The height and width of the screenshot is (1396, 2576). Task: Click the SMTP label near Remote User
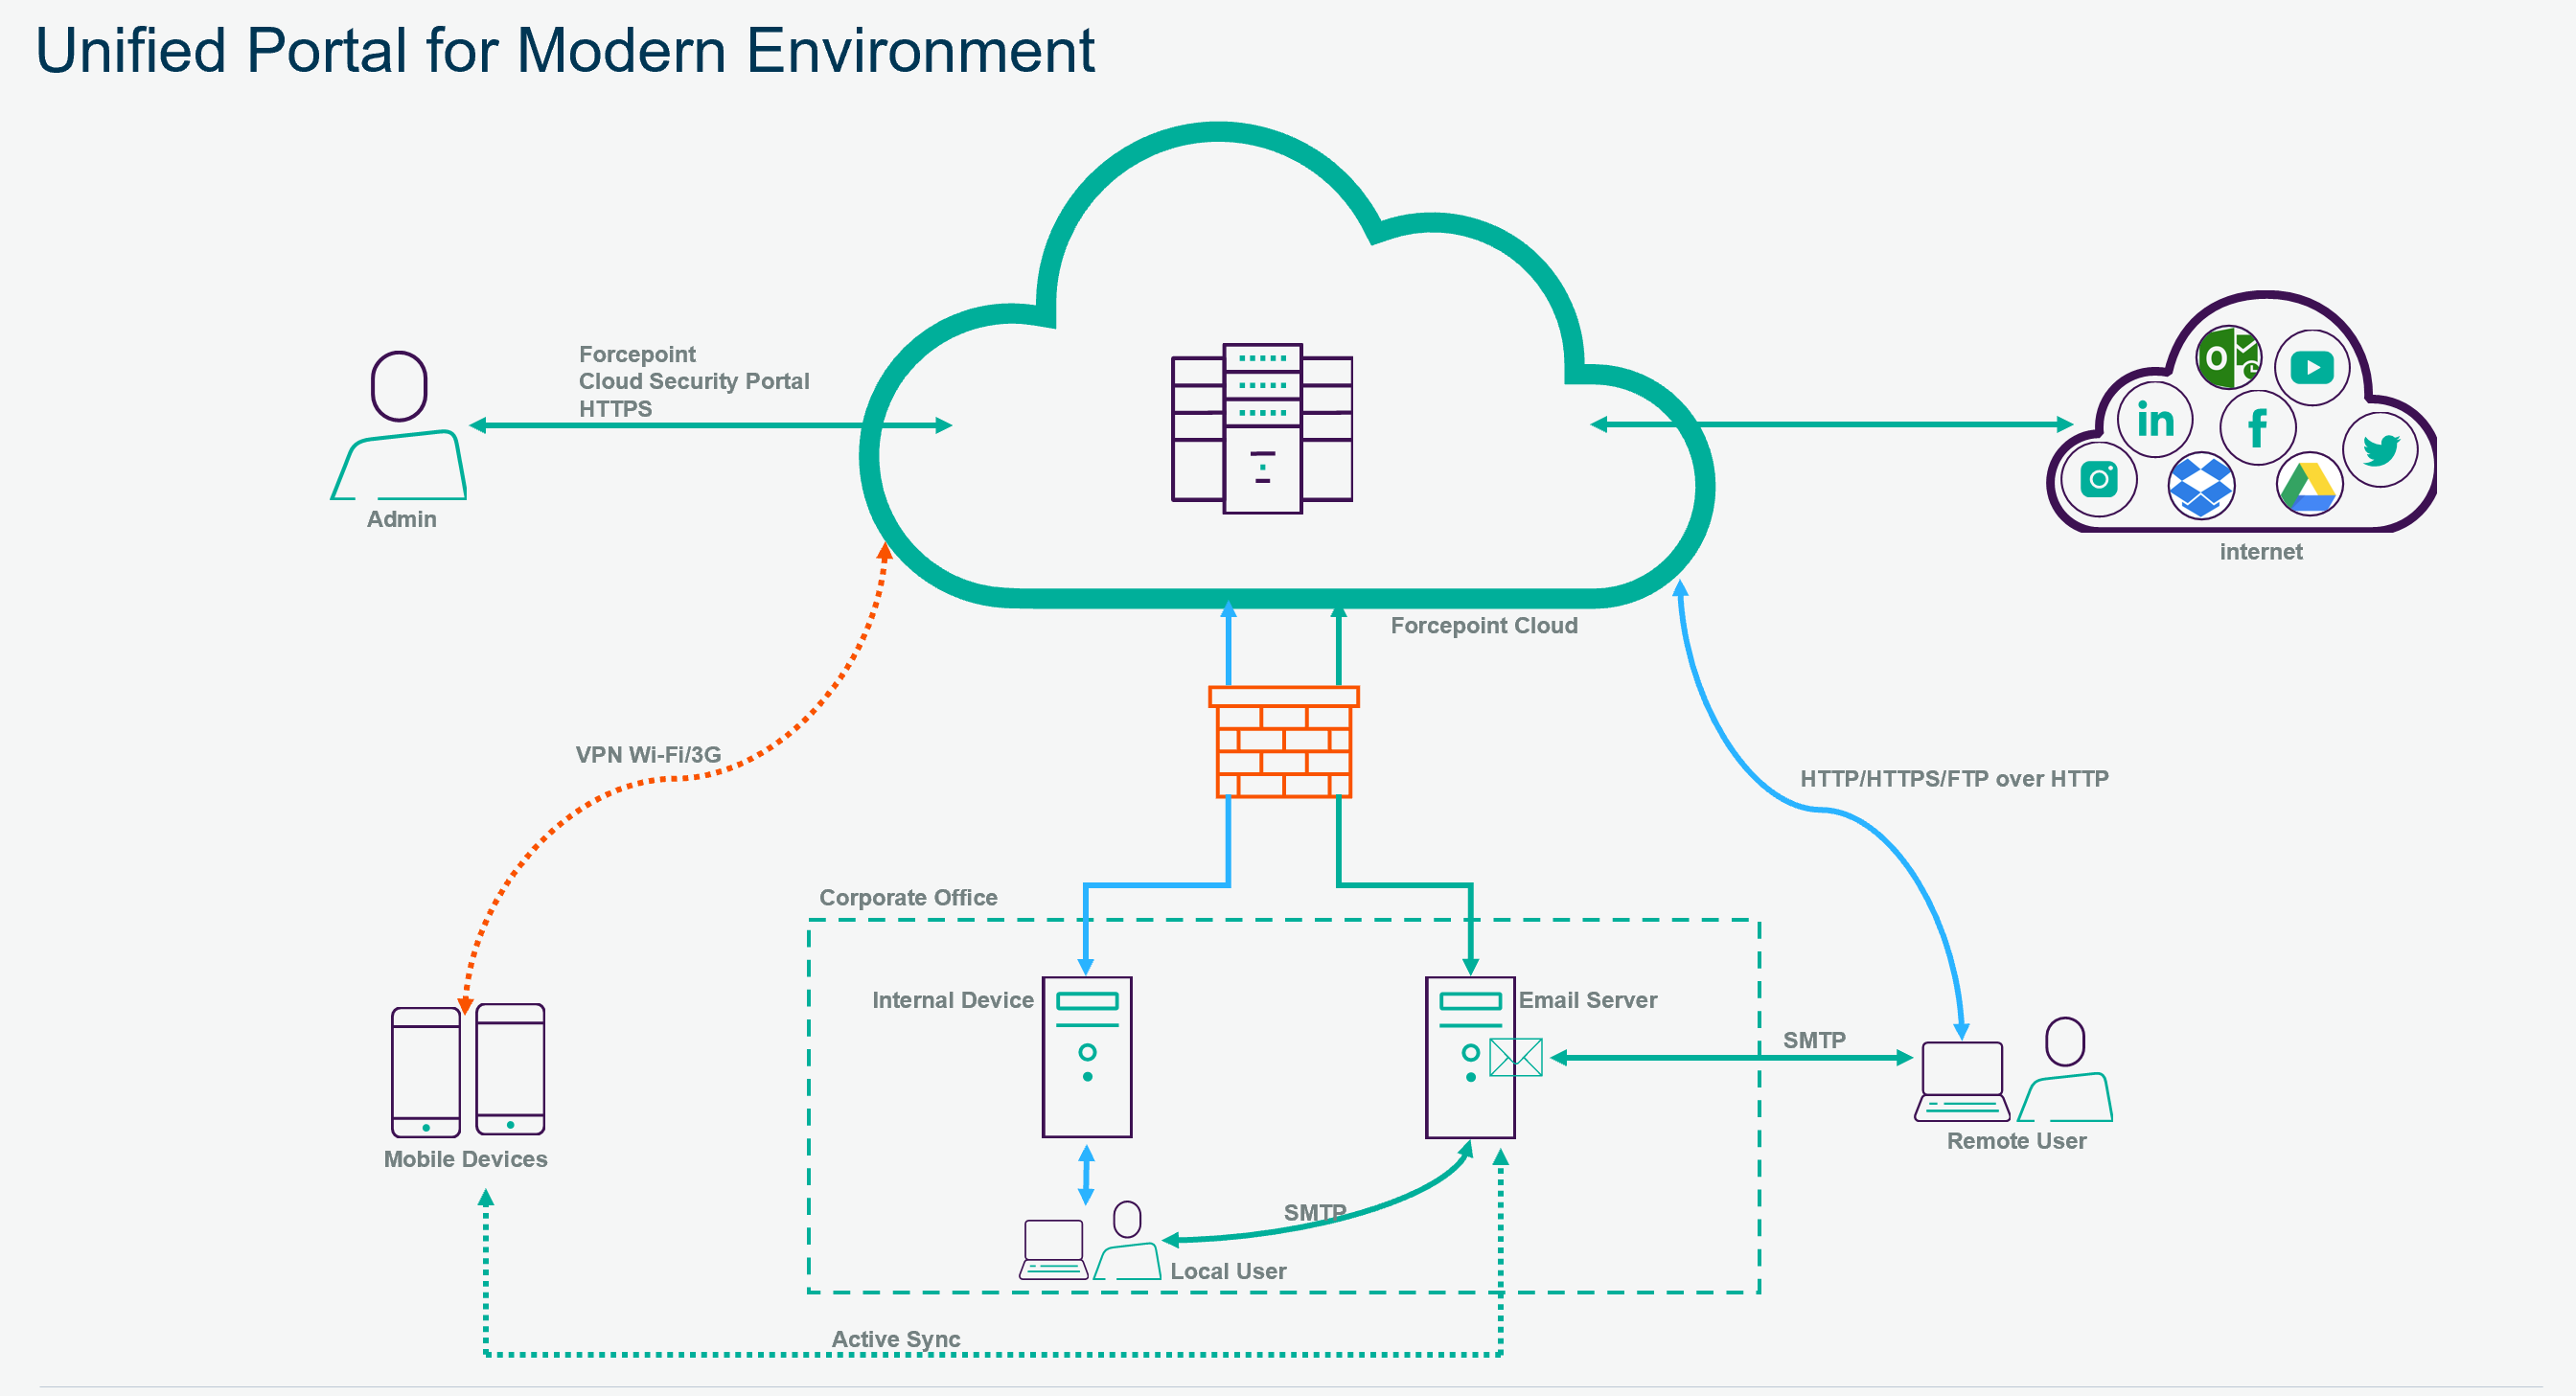click(x=1814, y=1040)
